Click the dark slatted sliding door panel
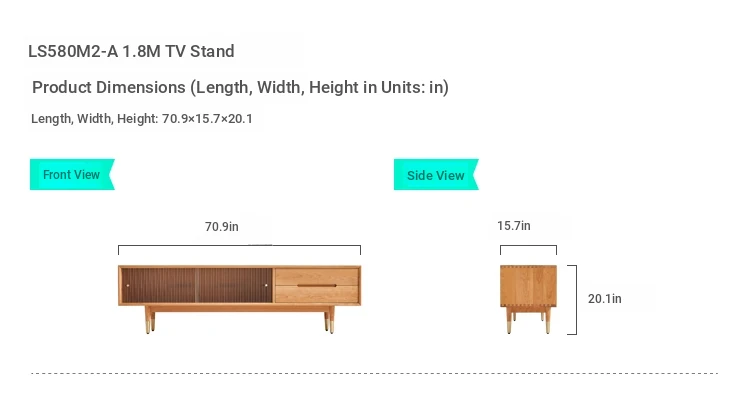The image size is (750, 394). [197, 285]
